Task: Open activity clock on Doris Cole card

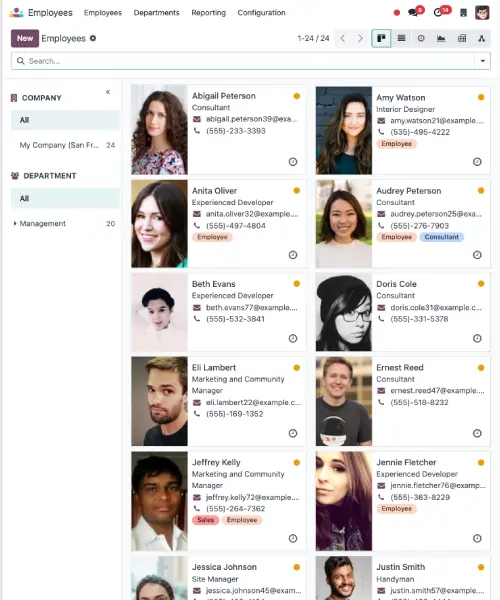Action: pos(477,338)
